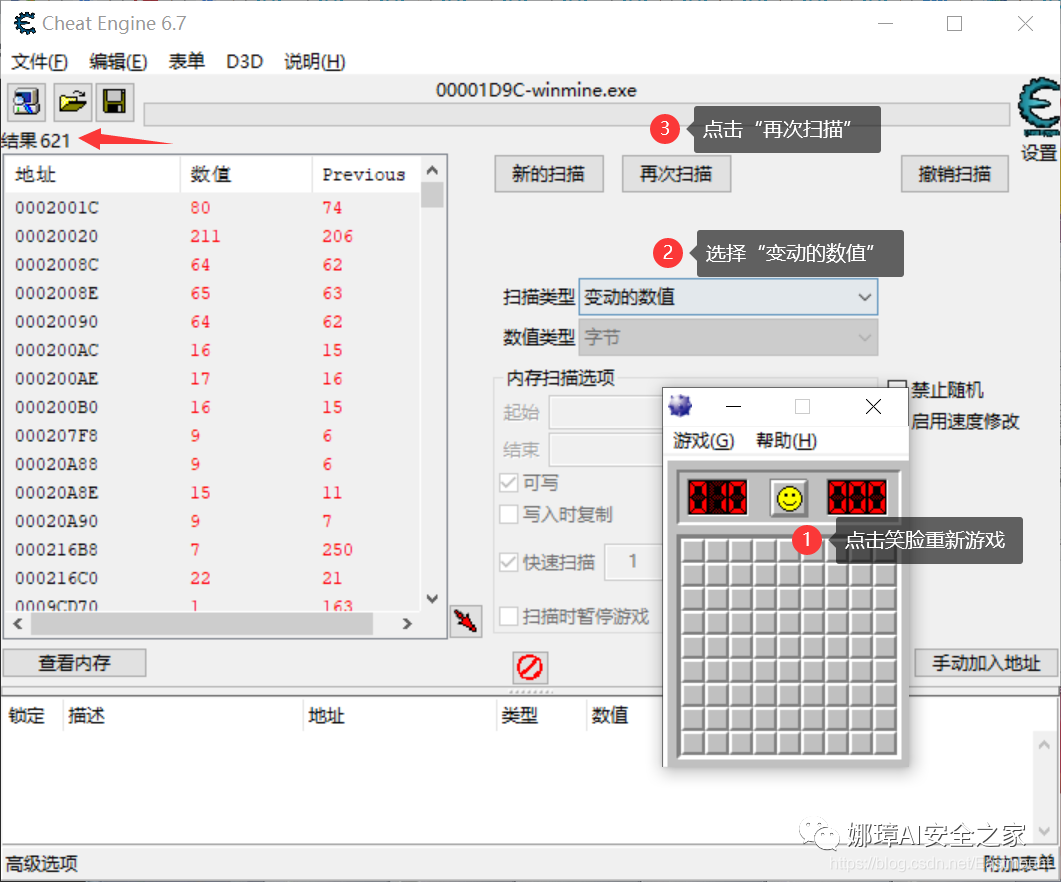
Task: Click the 再次扫描 button
Action: (x=677, y=174)
